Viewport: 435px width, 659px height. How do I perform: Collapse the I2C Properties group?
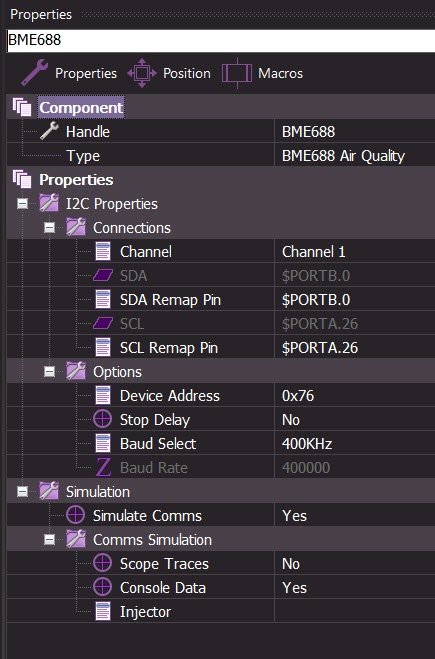(23, 204)
